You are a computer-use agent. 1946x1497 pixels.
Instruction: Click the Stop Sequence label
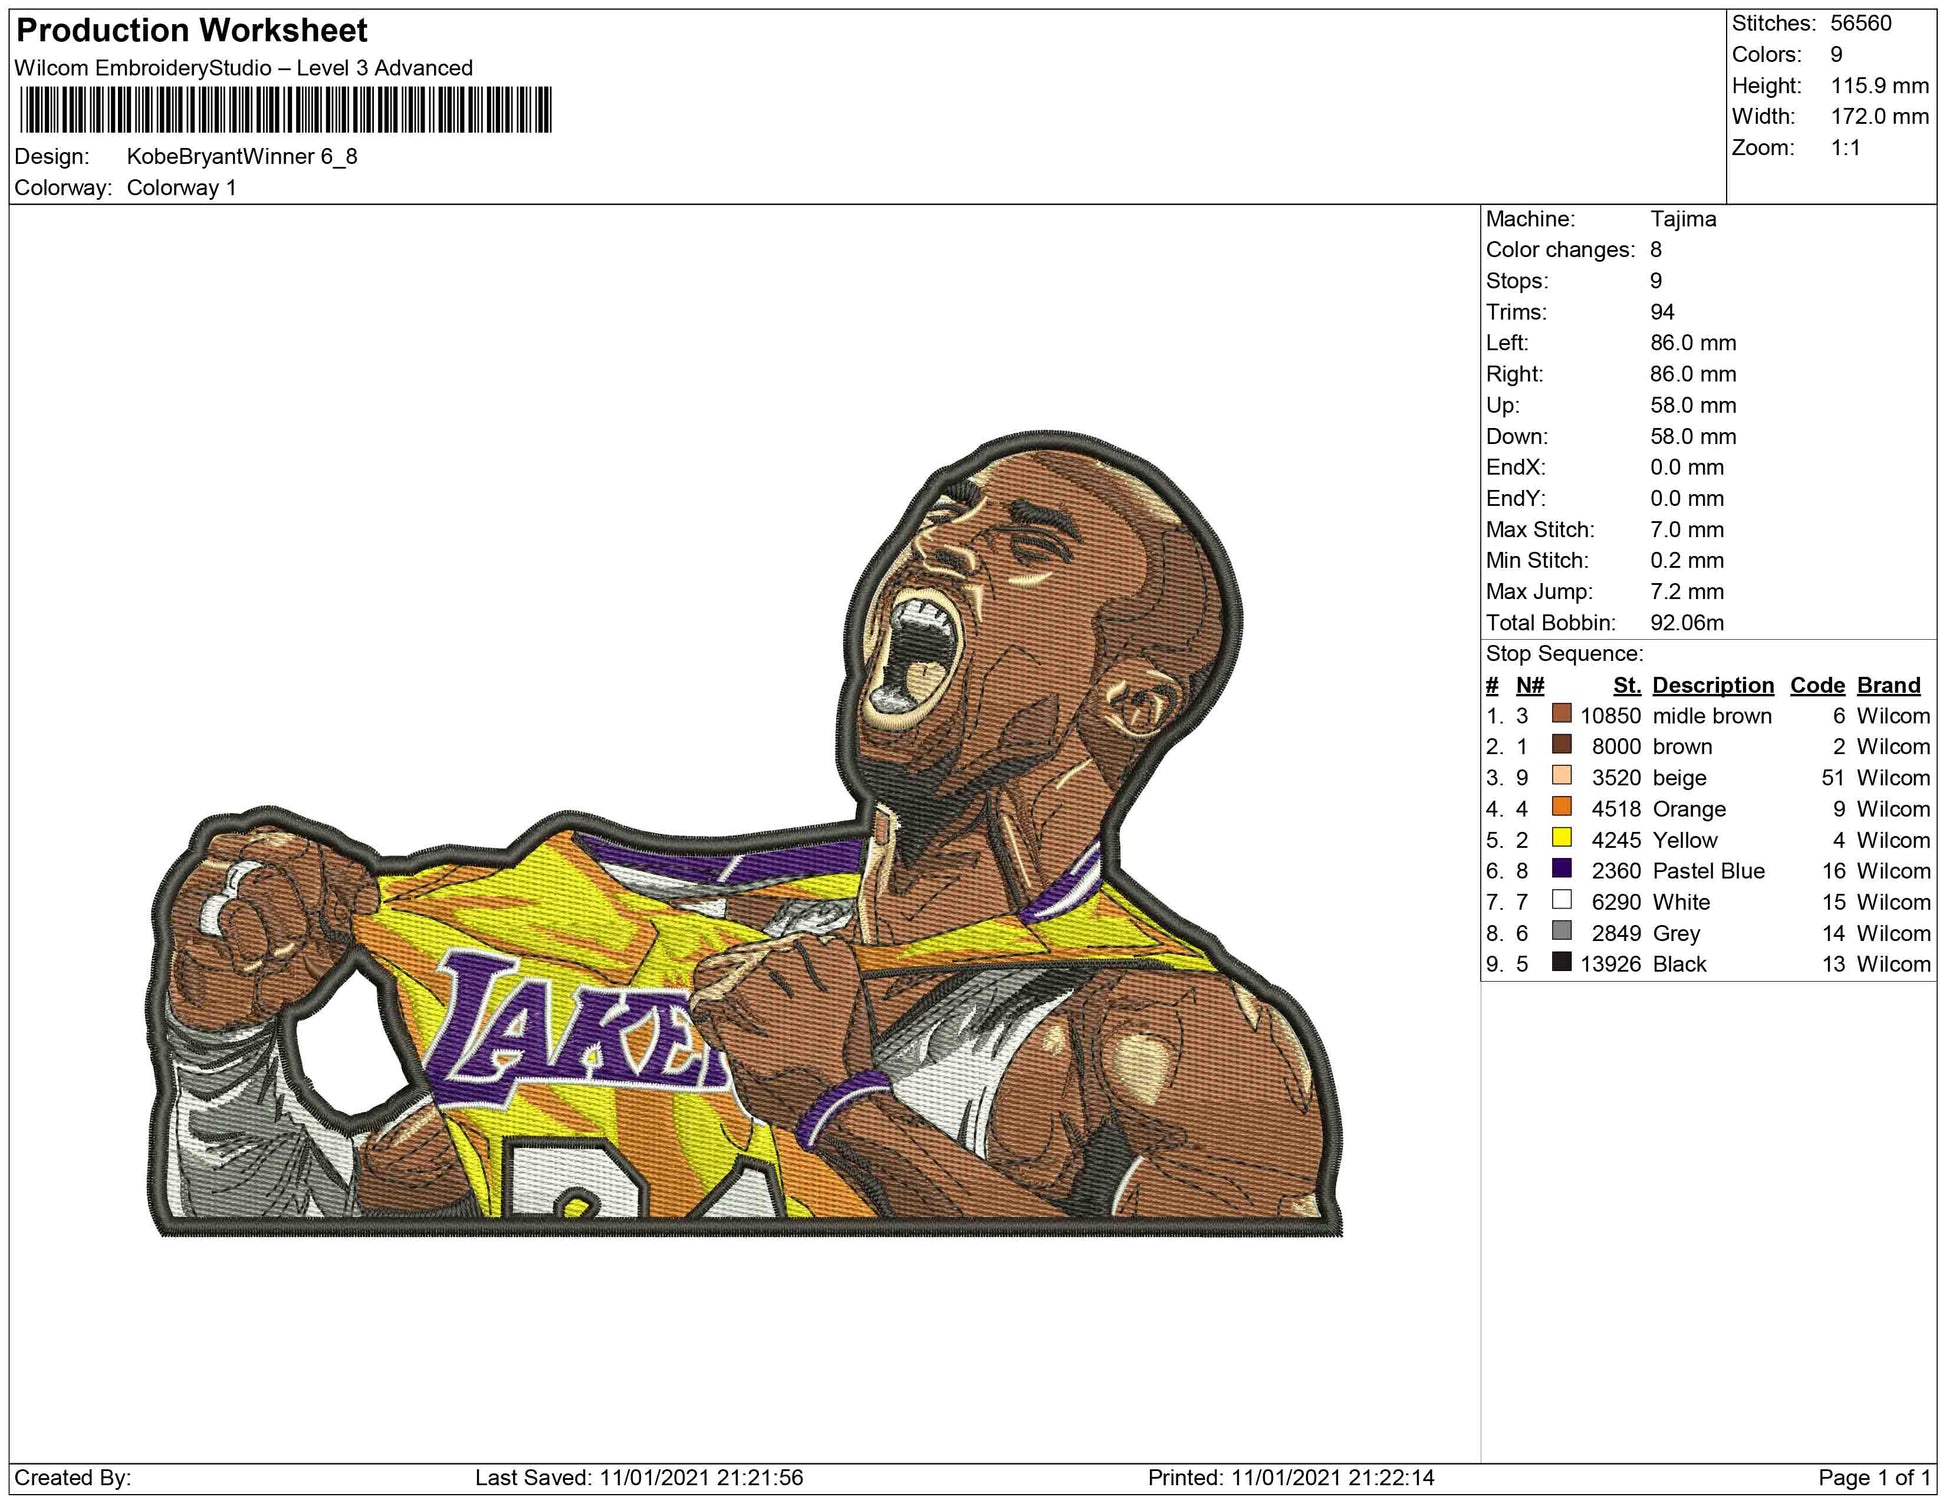tap(1564, 654)
